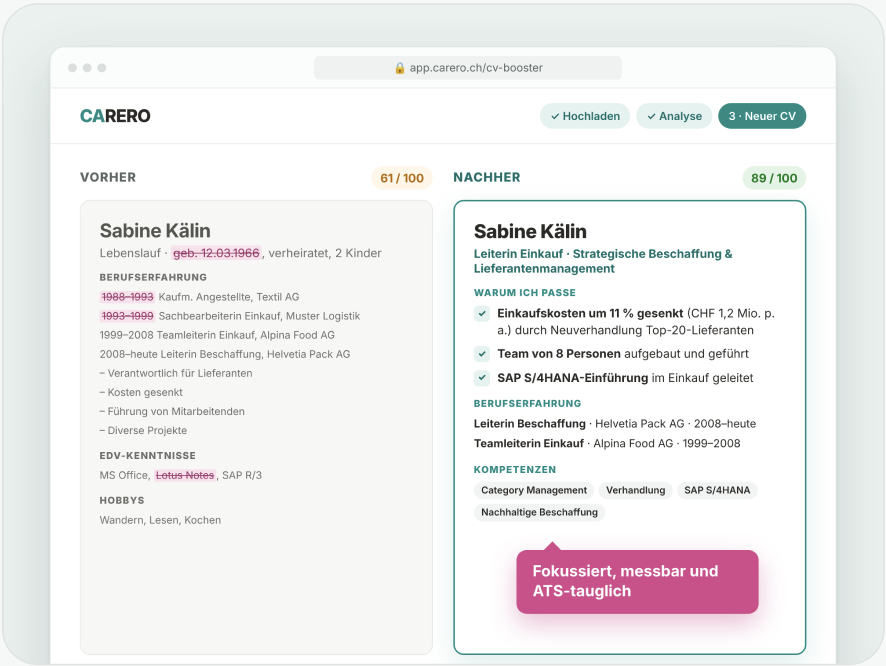Toggle the Team von 8 Personen checkmark

pos(482,354)
